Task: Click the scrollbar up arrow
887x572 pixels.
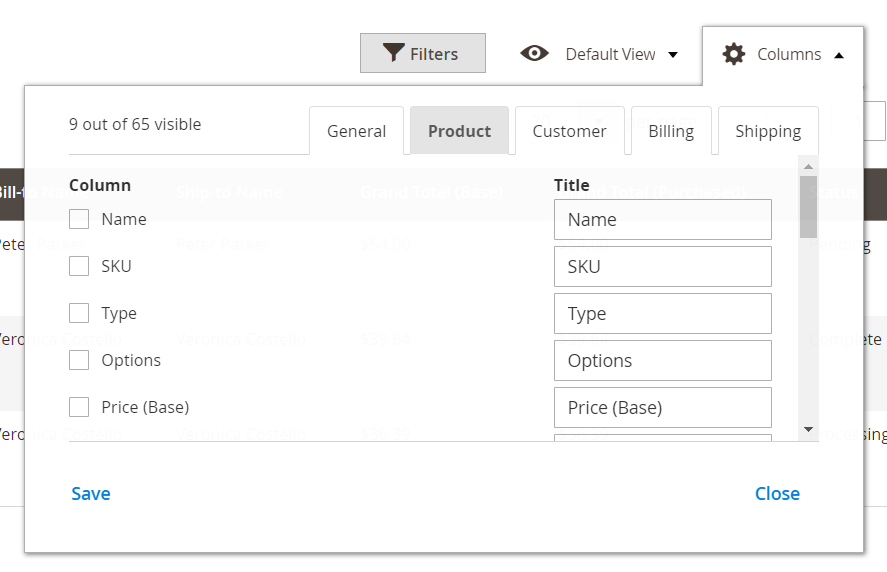Action: 808,166
